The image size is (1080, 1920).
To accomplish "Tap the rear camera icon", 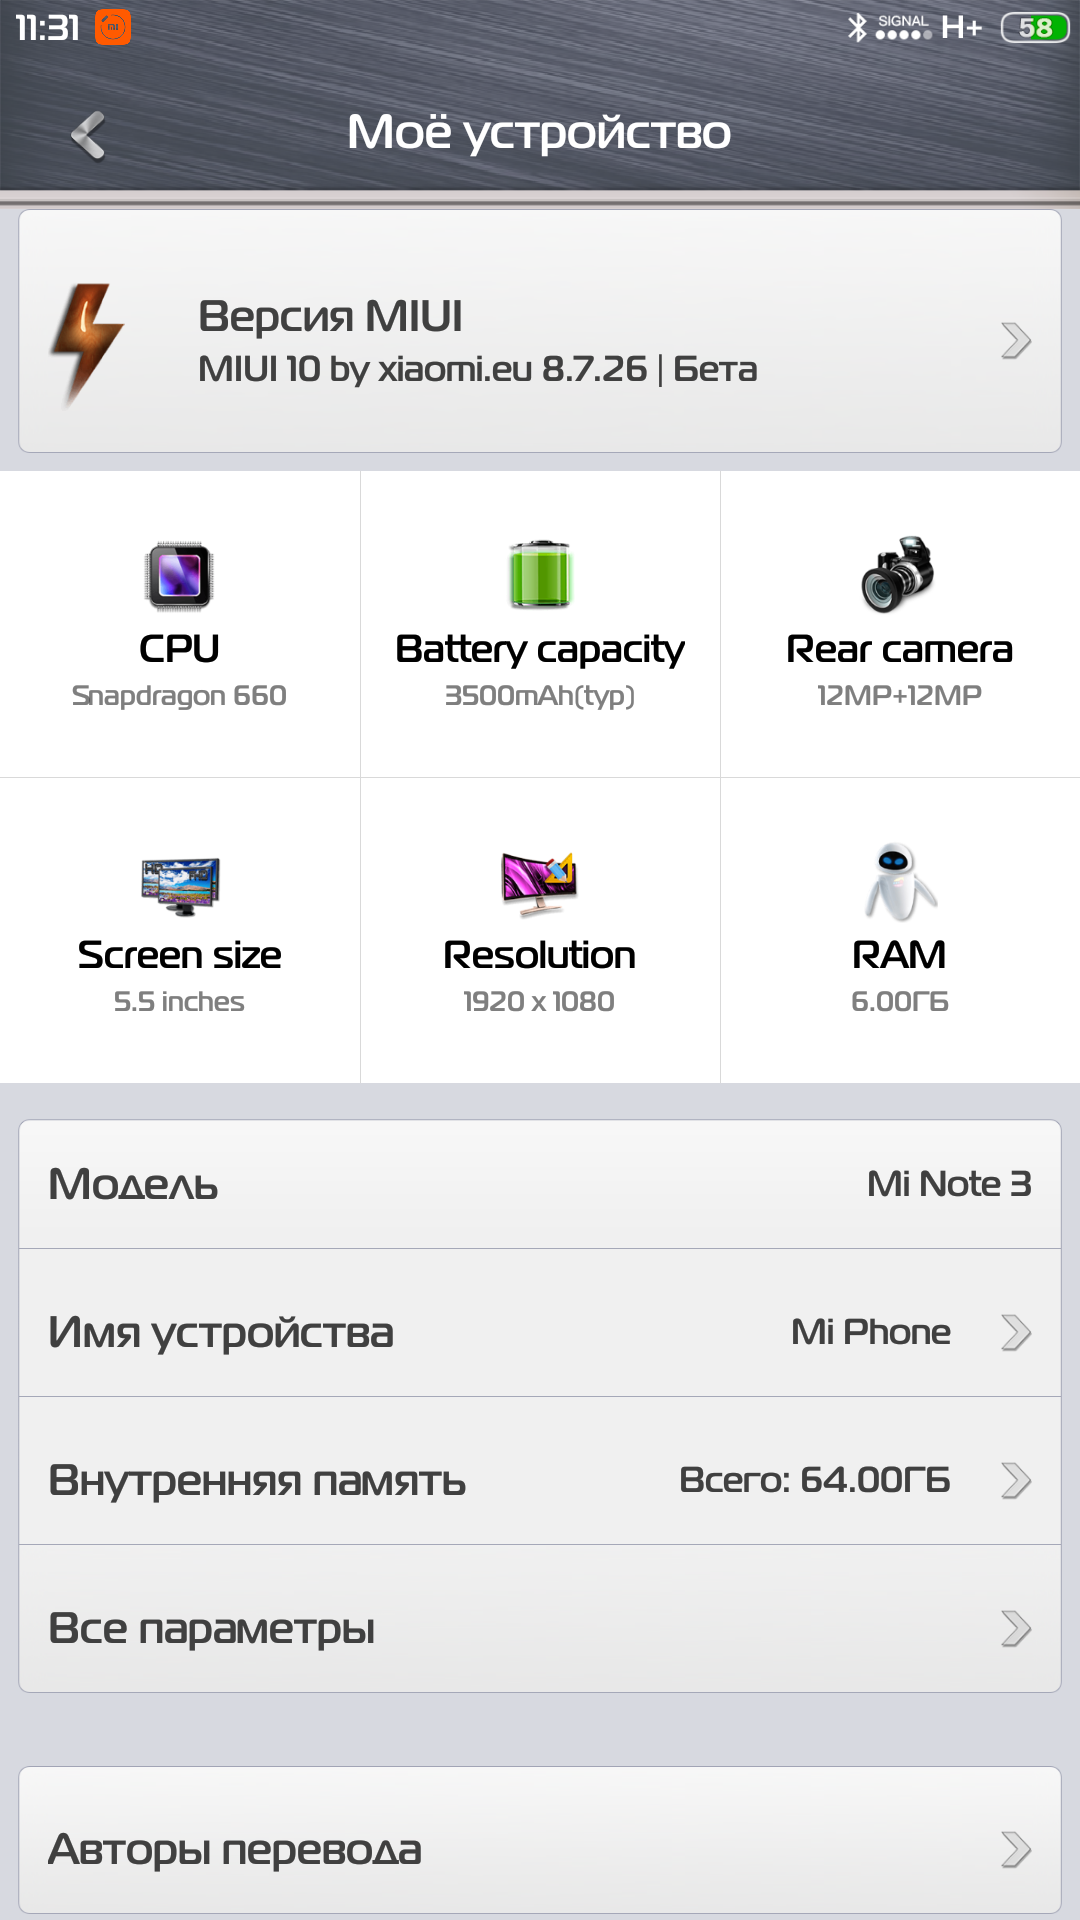I will (898, 574).
